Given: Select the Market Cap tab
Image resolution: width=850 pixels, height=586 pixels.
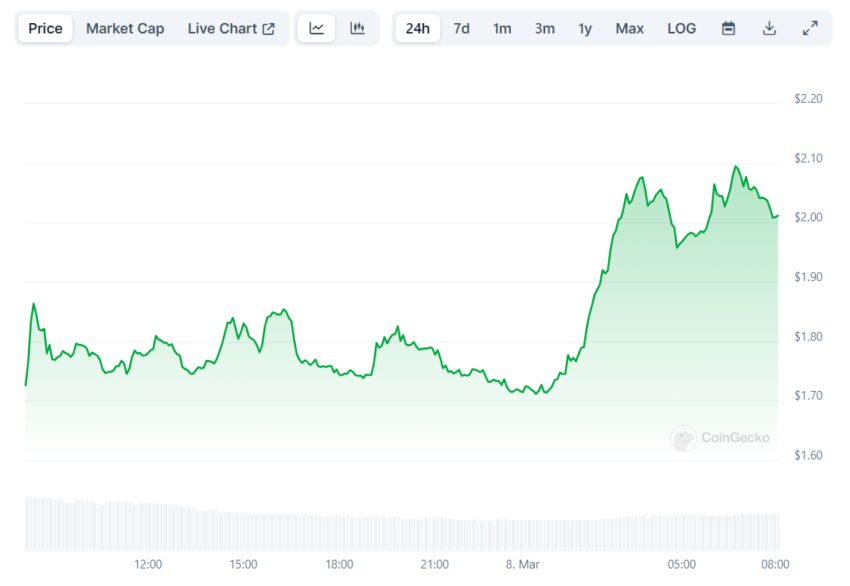Looking at the screenshot, I should (x=125, y=28).
